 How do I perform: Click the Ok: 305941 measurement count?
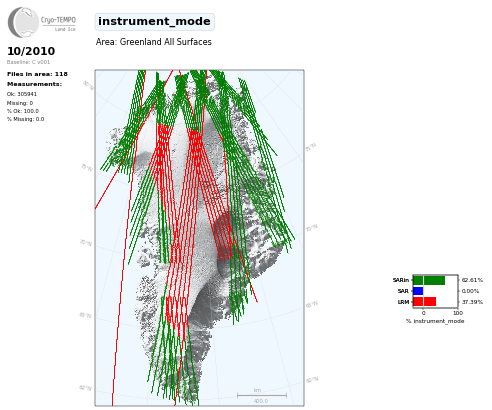[22, 94]
